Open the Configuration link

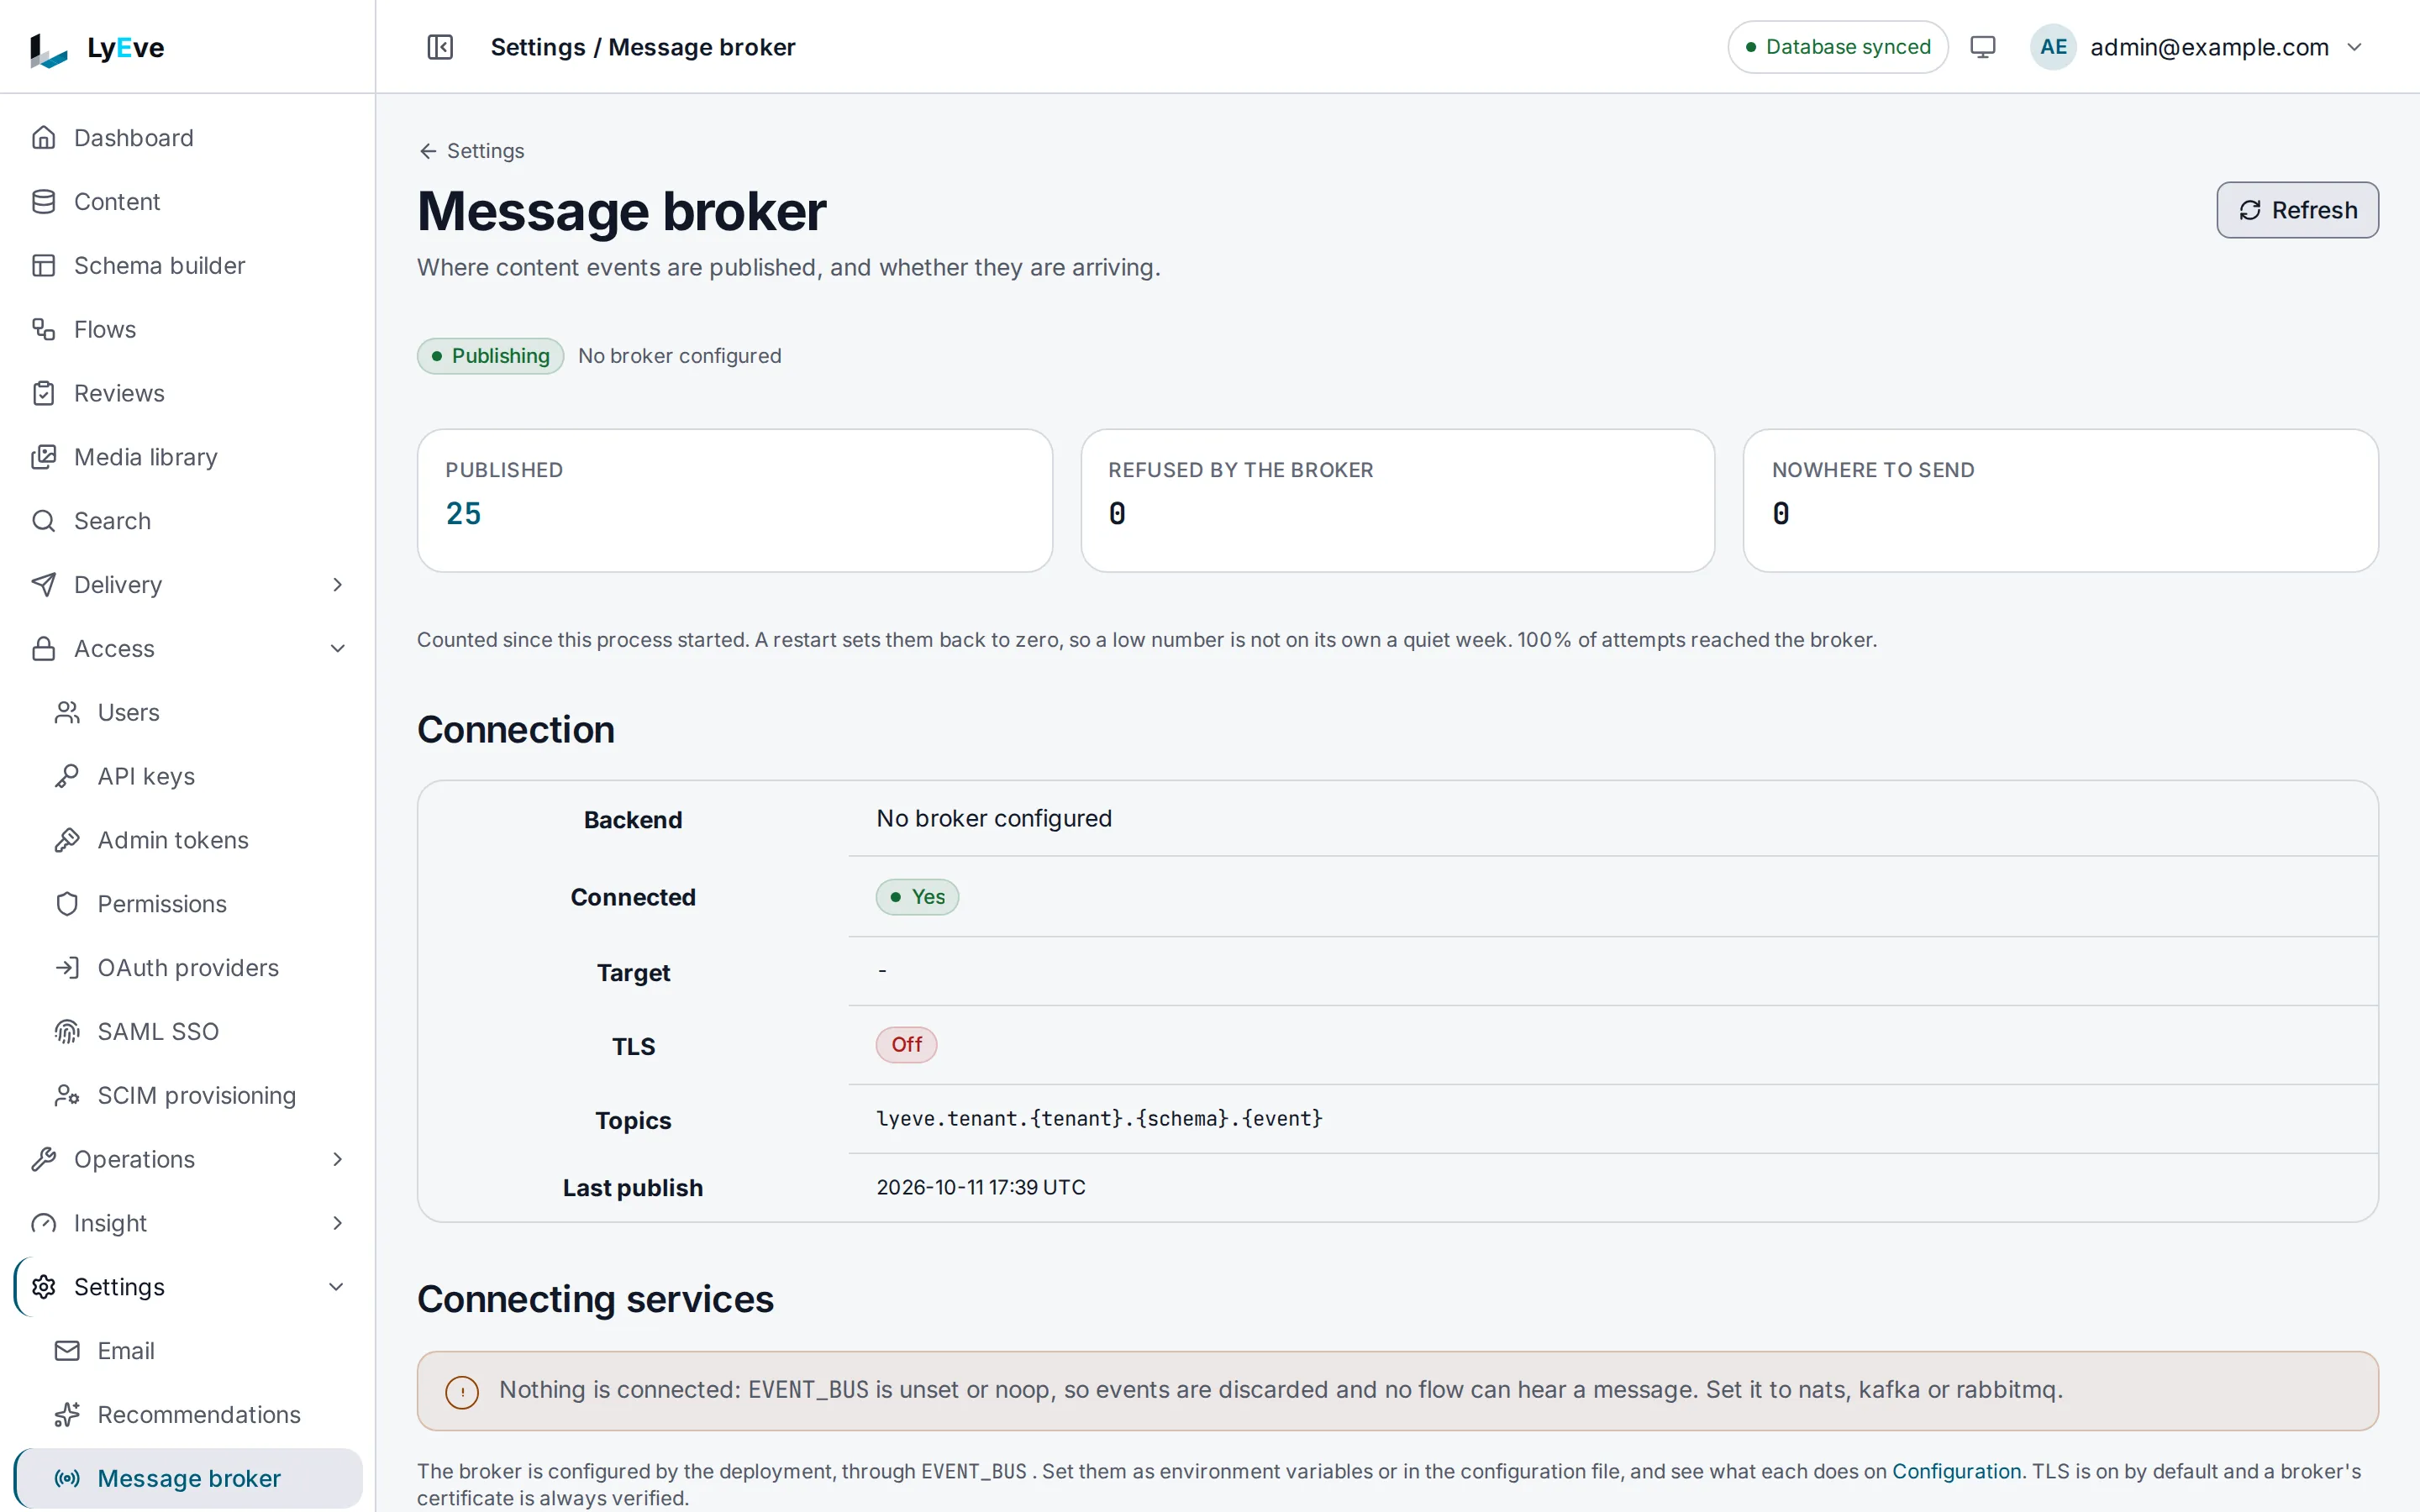coord(1956,1471)
